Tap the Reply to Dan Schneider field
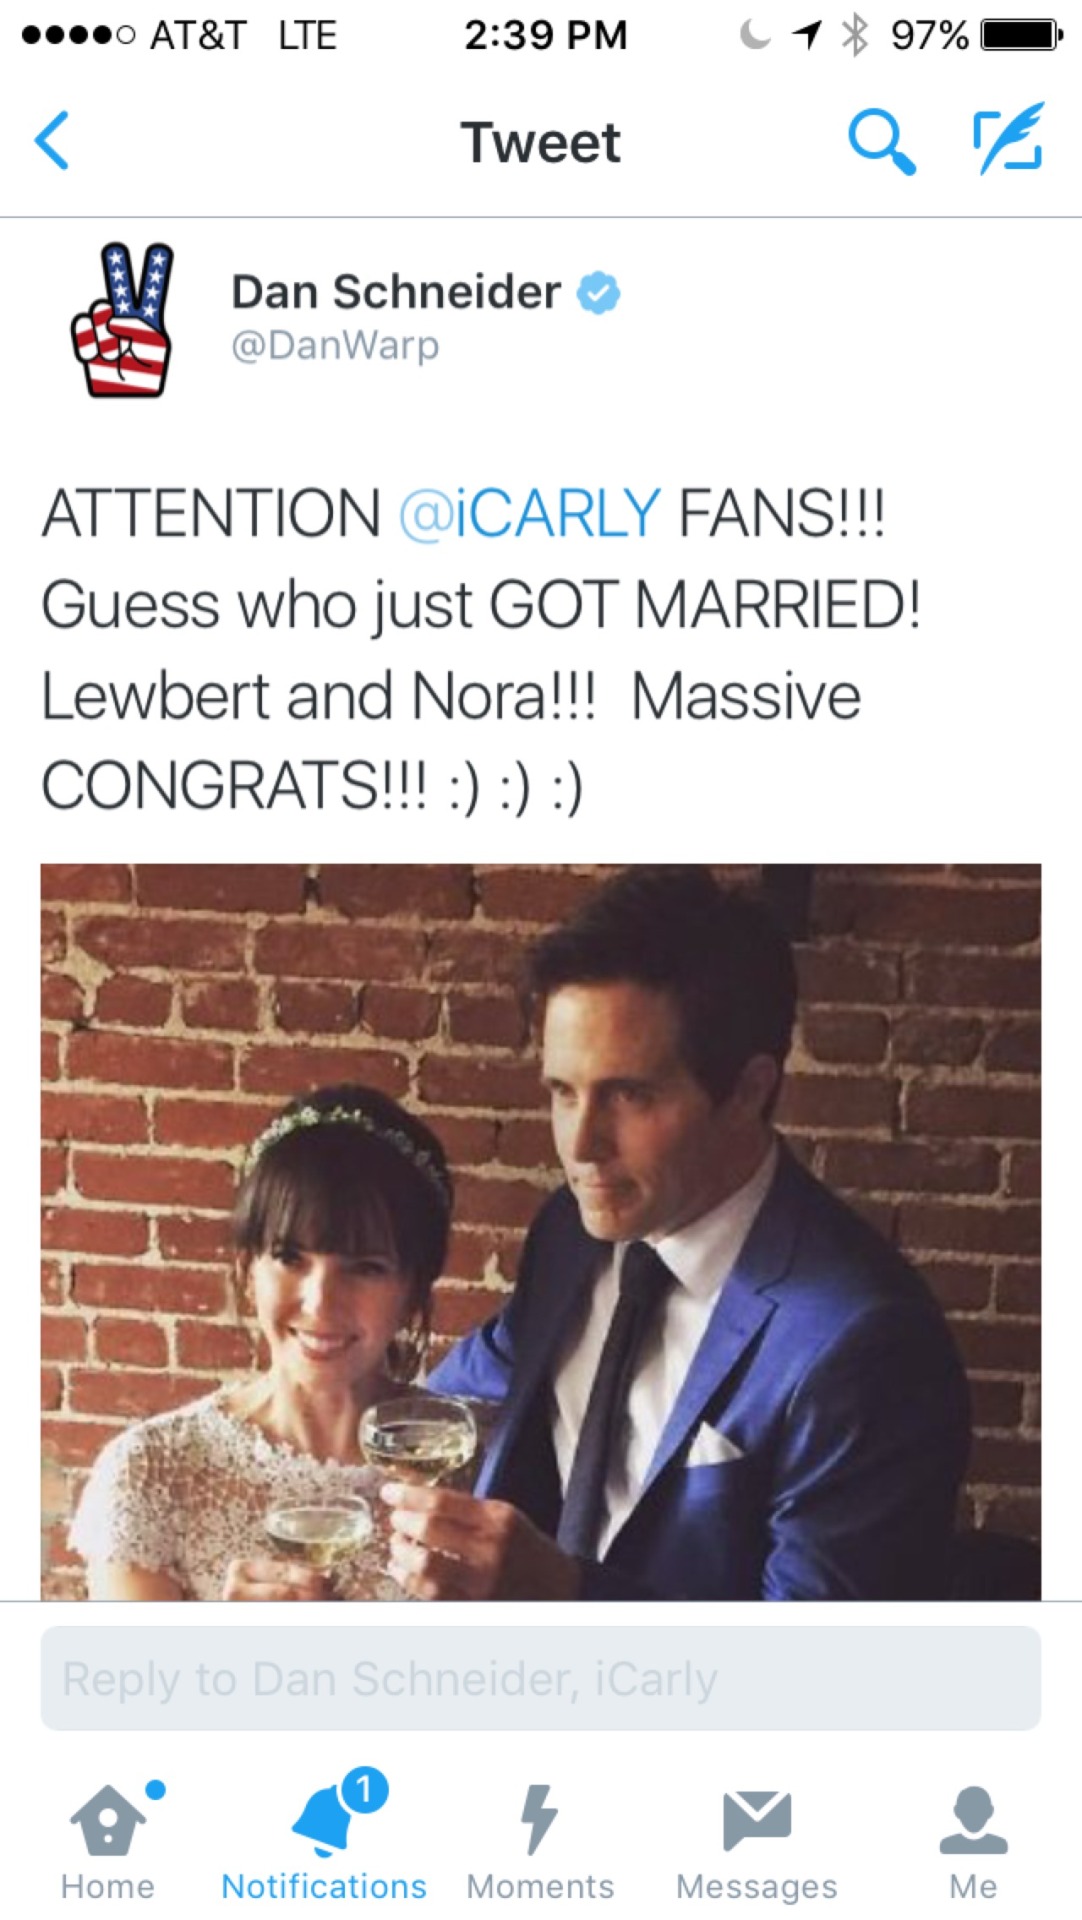Viewport: 1082px width, 1920px height. coord(540,1678)
